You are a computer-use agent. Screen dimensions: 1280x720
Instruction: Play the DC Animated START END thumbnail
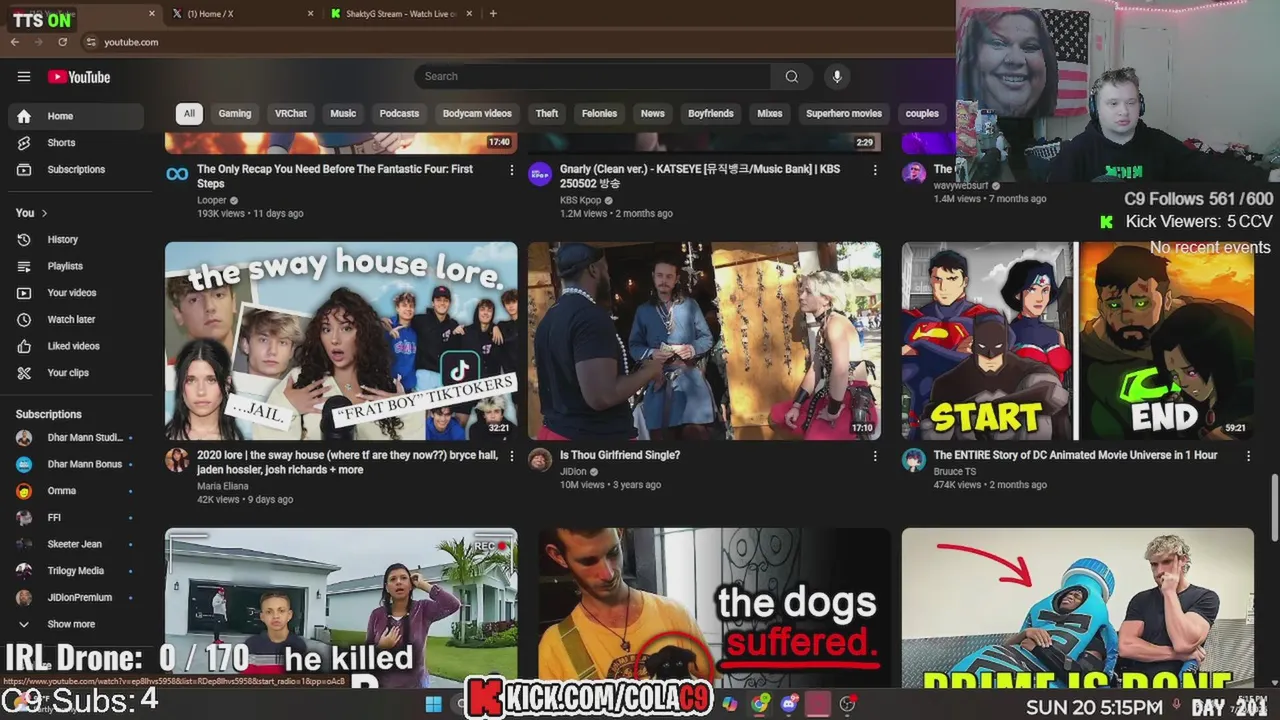tap(1078, 341)
